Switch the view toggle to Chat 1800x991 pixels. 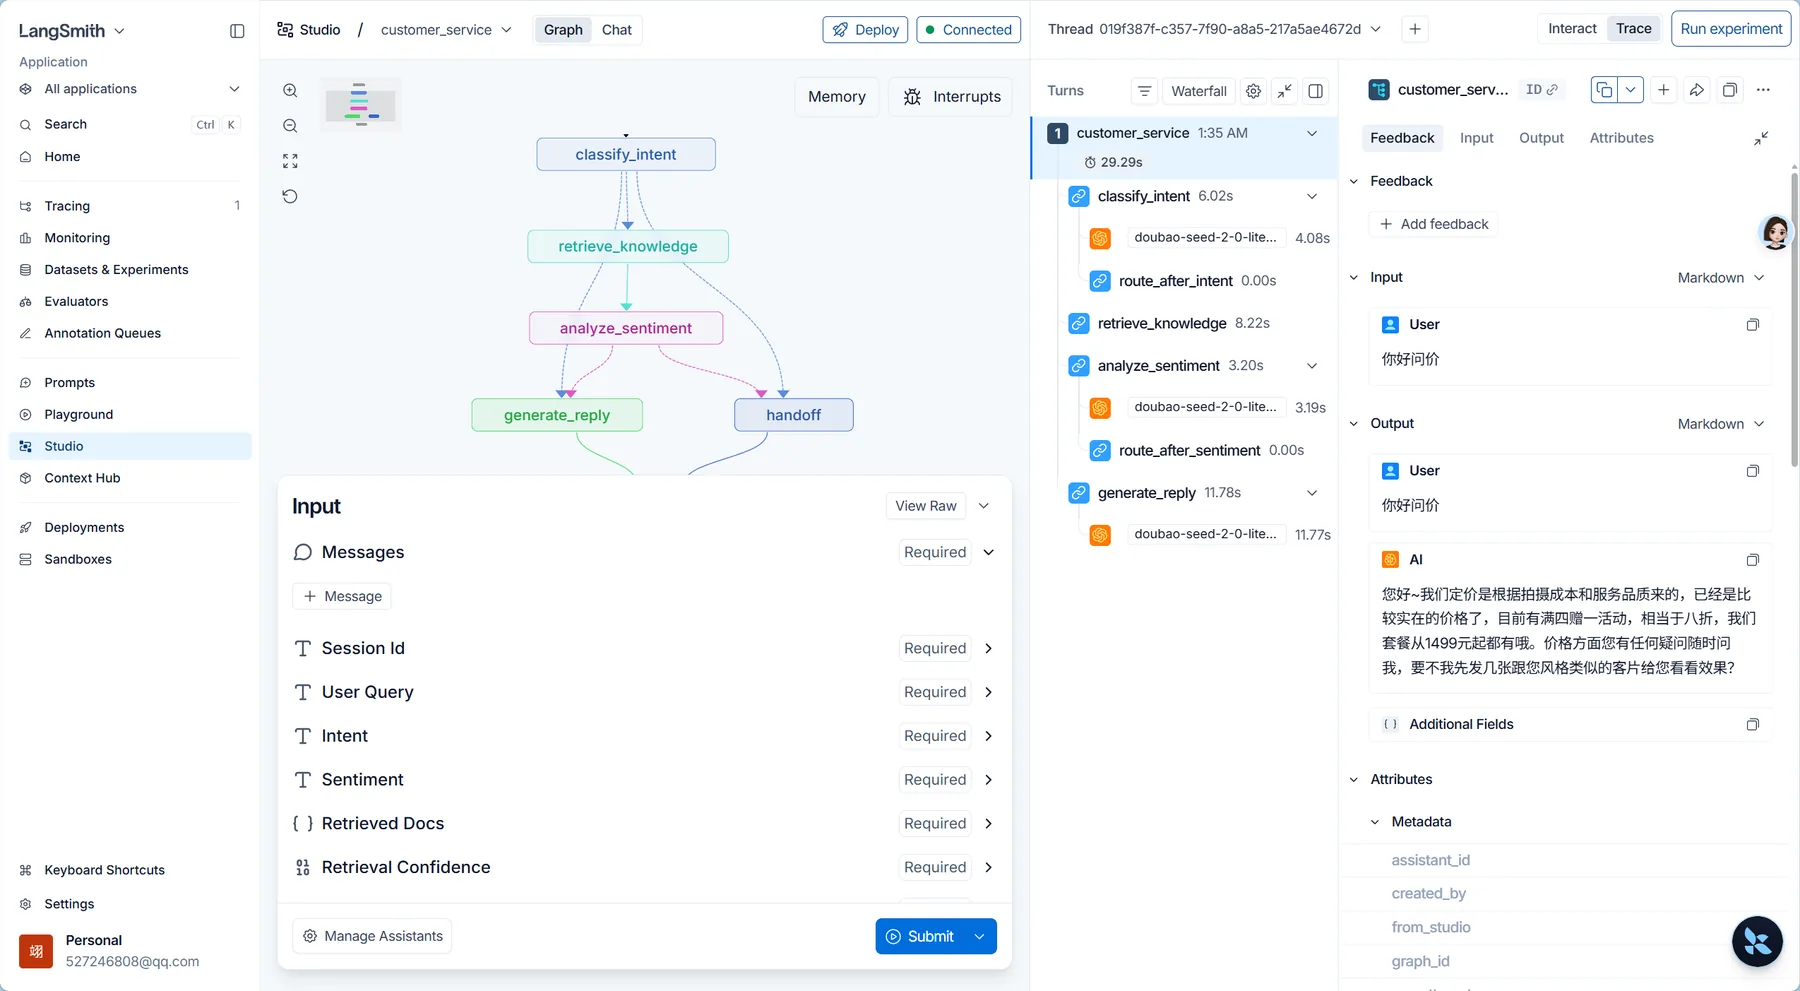click(x=617, y=30)
